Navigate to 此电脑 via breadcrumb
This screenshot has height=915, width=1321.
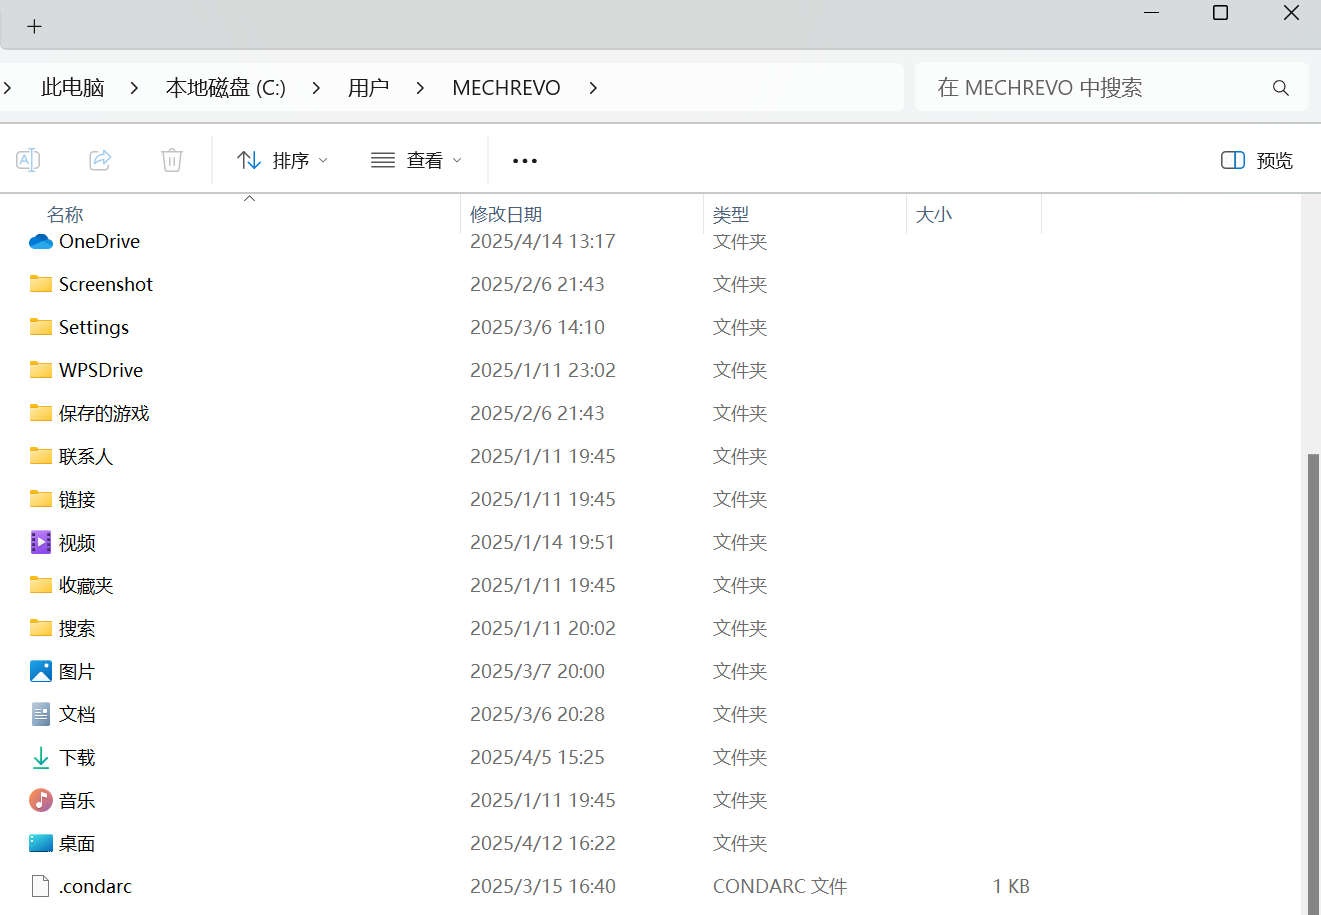click(x=72, y=87)
